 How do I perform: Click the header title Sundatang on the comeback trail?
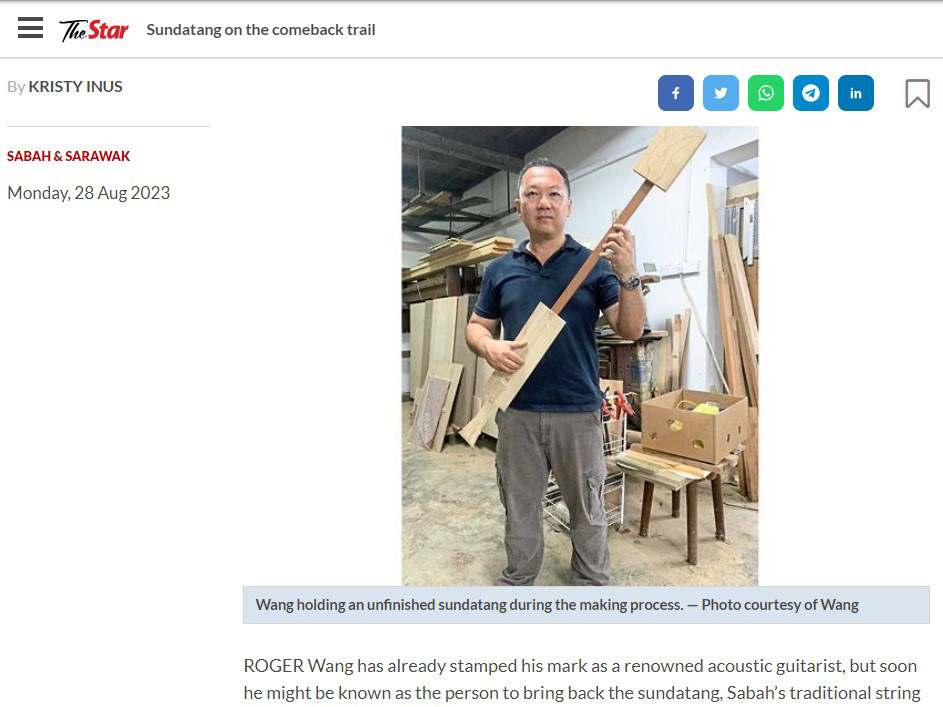[260, 30]
